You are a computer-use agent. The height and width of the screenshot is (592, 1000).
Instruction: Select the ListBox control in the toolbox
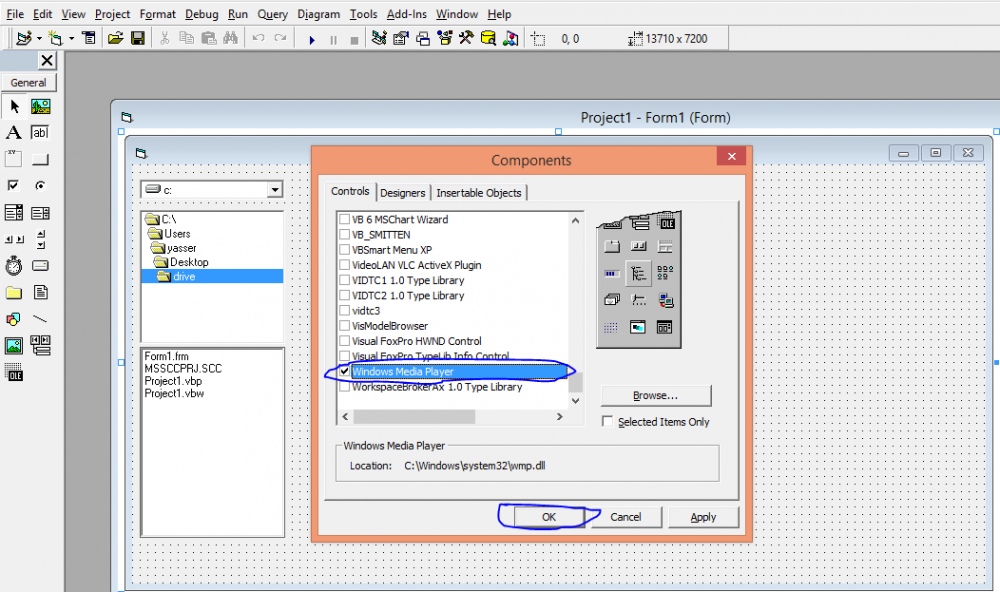40,212
